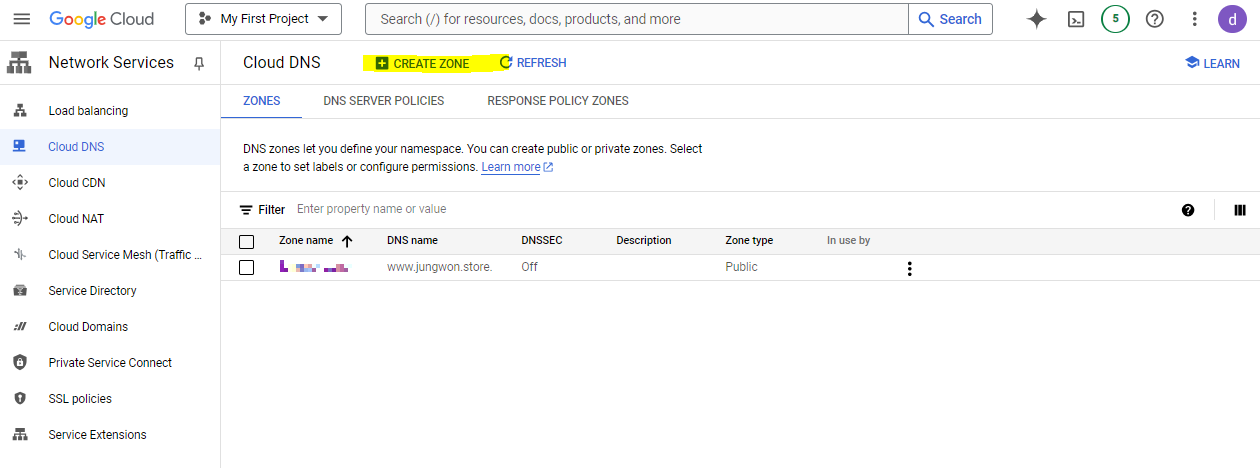Click the Google Cloud logo

(102, 19)
